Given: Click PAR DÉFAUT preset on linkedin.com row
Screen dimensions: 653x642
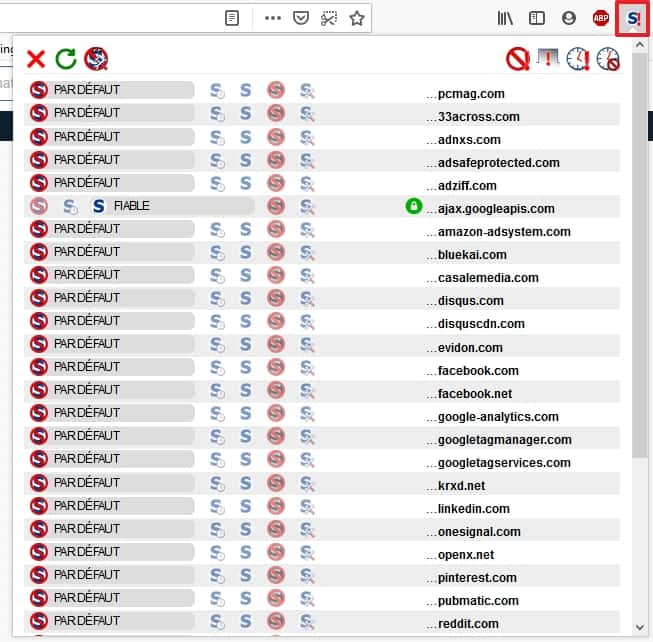Looking at the screenshot, I should pos(112,505).
